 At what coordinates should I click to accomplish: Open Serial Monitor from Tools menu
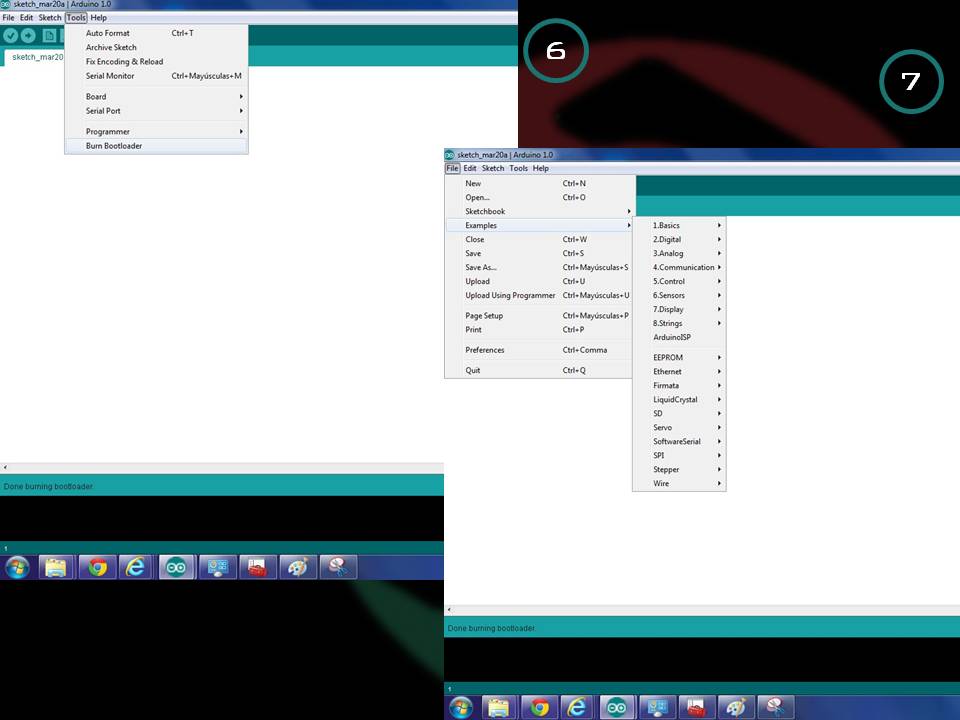[156, 76]
